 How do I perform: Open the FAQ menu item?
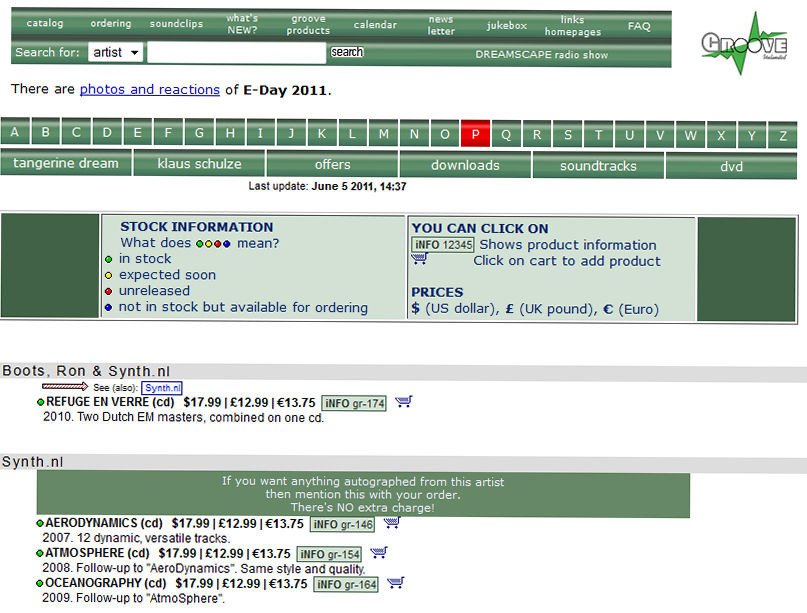[639, 26]
